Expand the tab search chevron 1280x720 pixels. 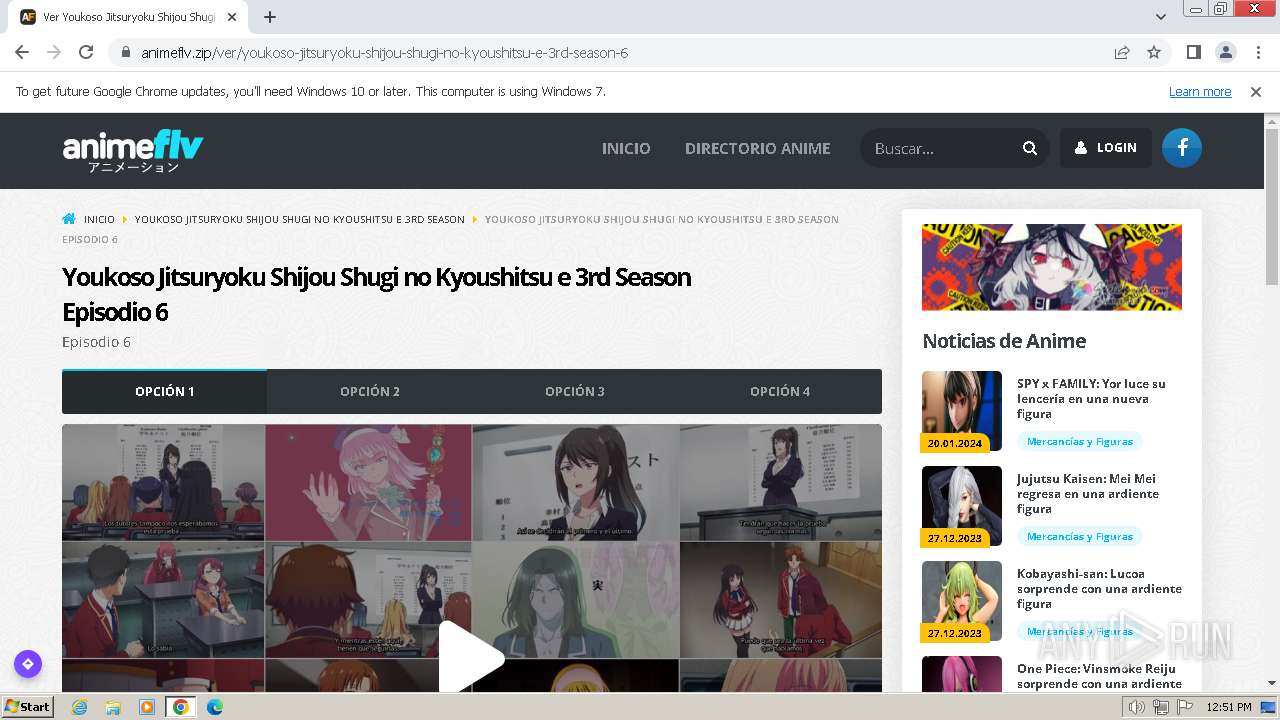tap(1161, 17)
